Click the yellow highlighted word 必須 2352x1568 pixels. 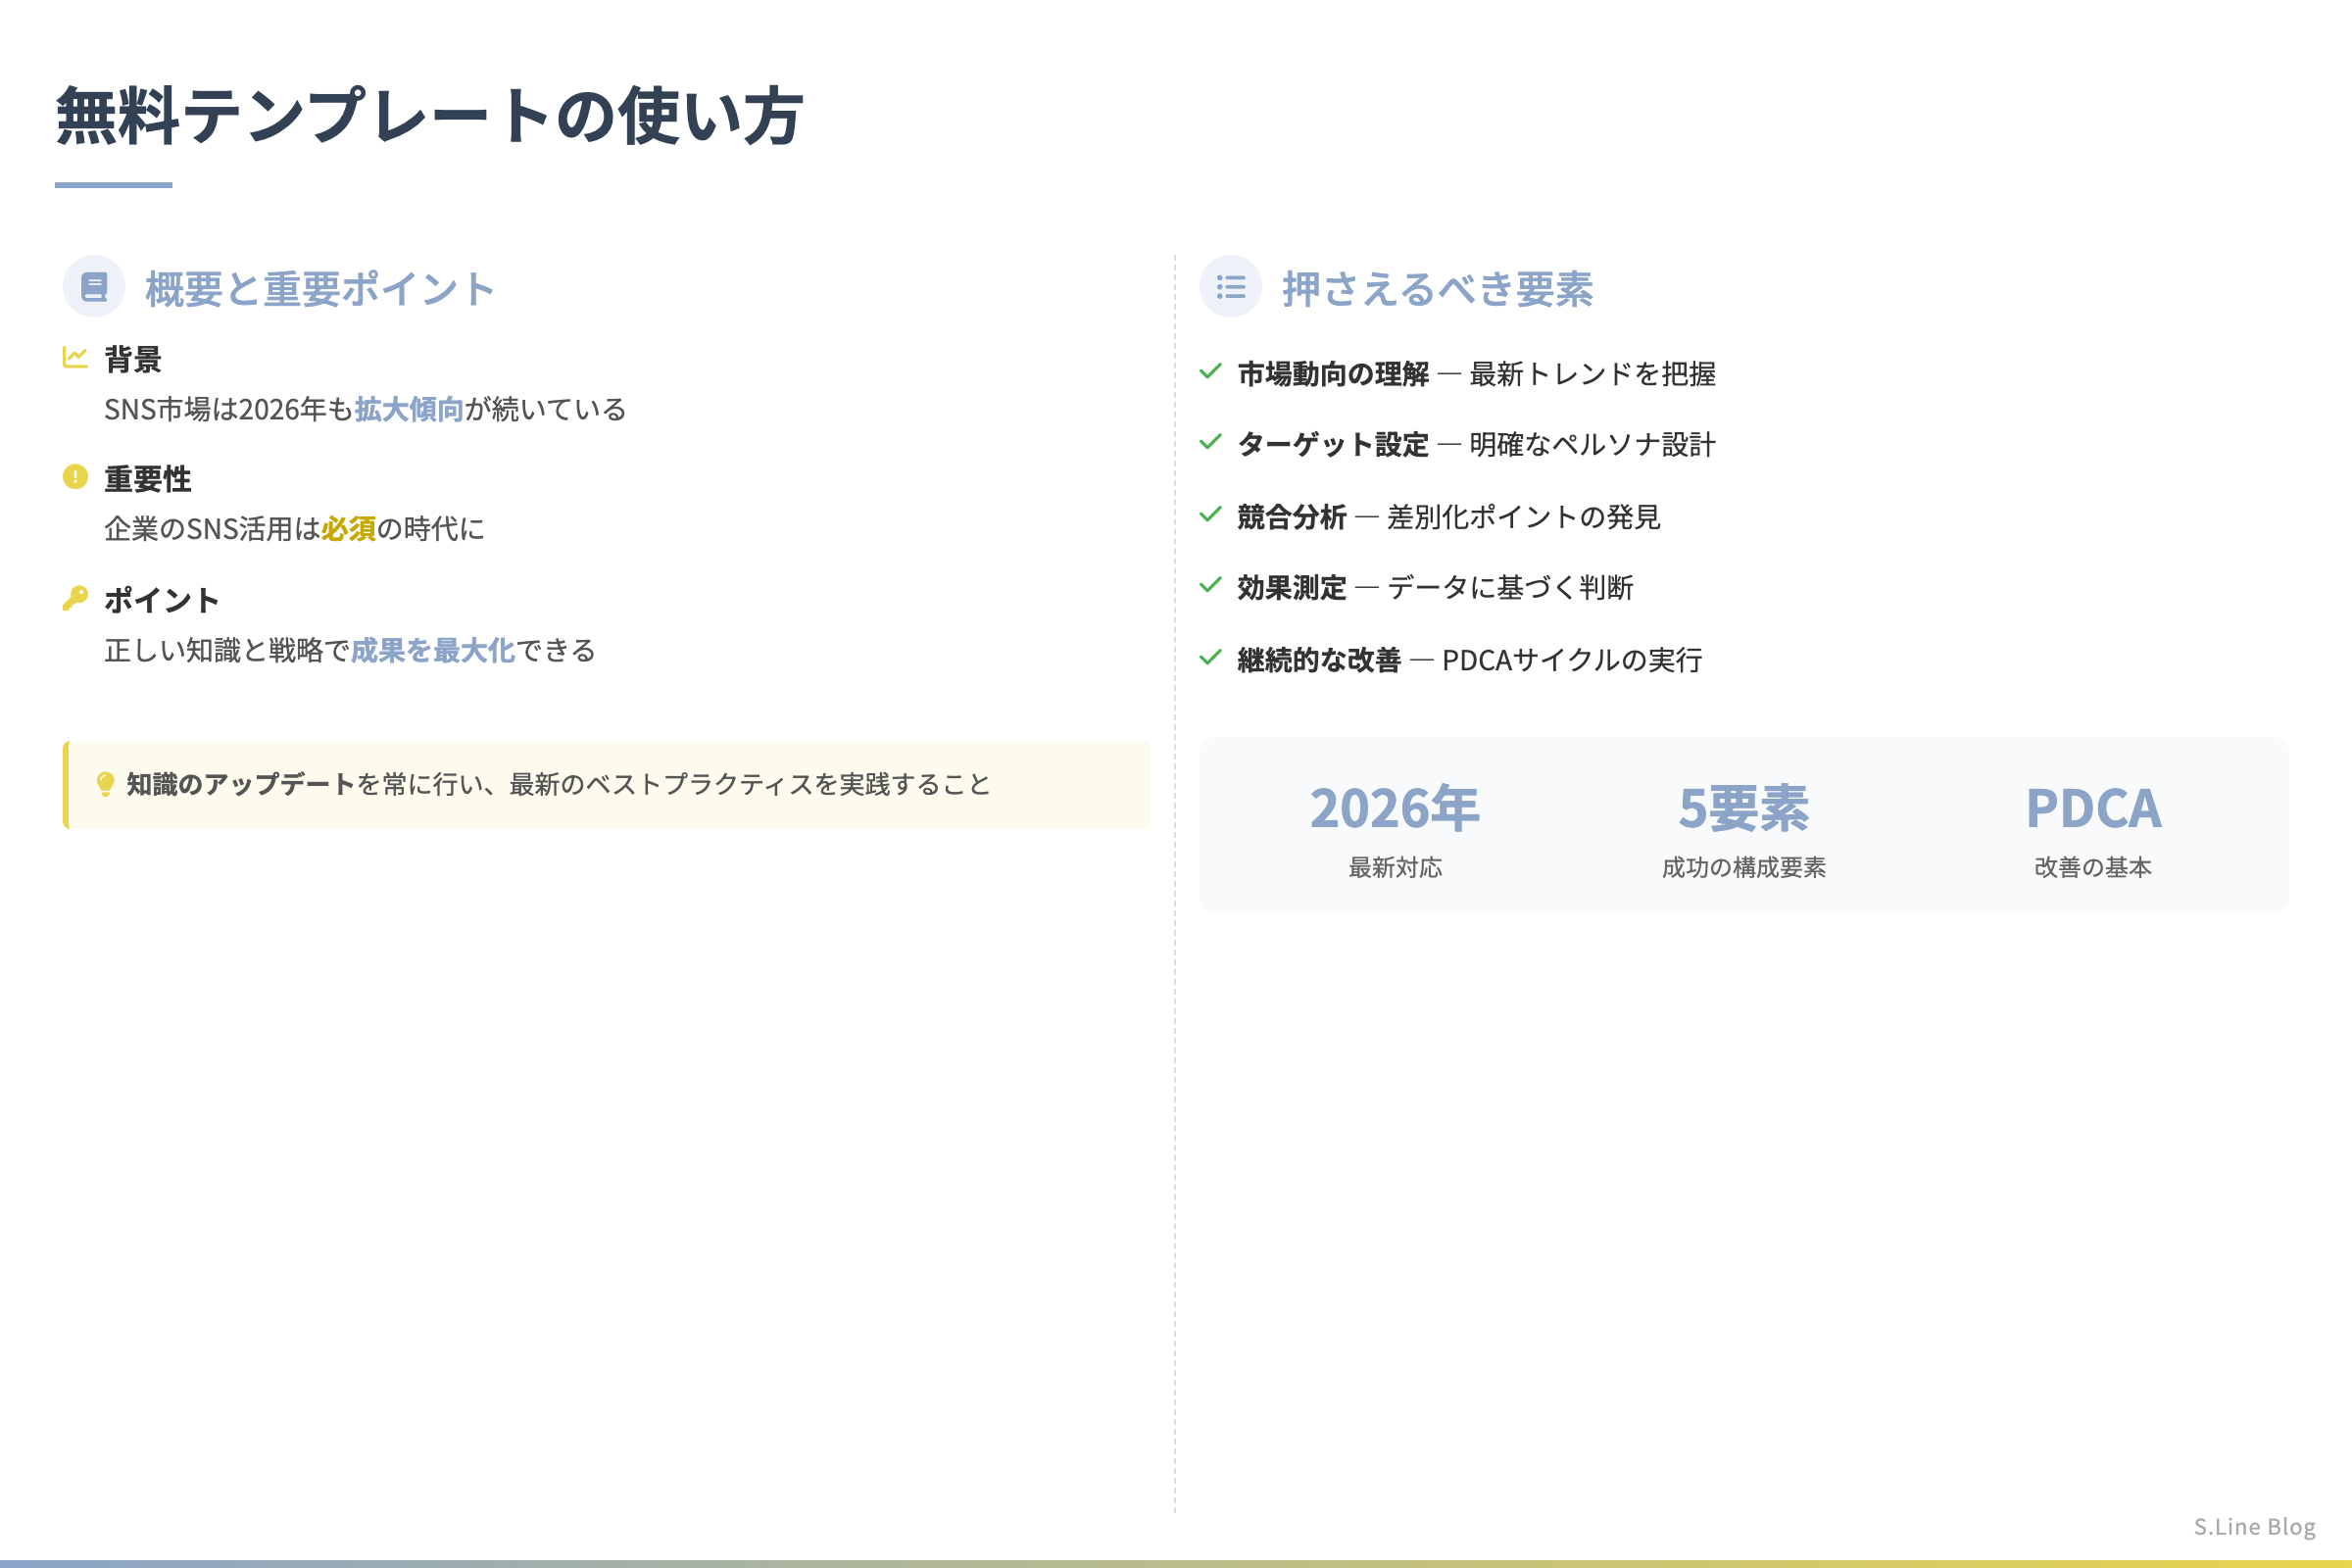(x=349, y=529)
